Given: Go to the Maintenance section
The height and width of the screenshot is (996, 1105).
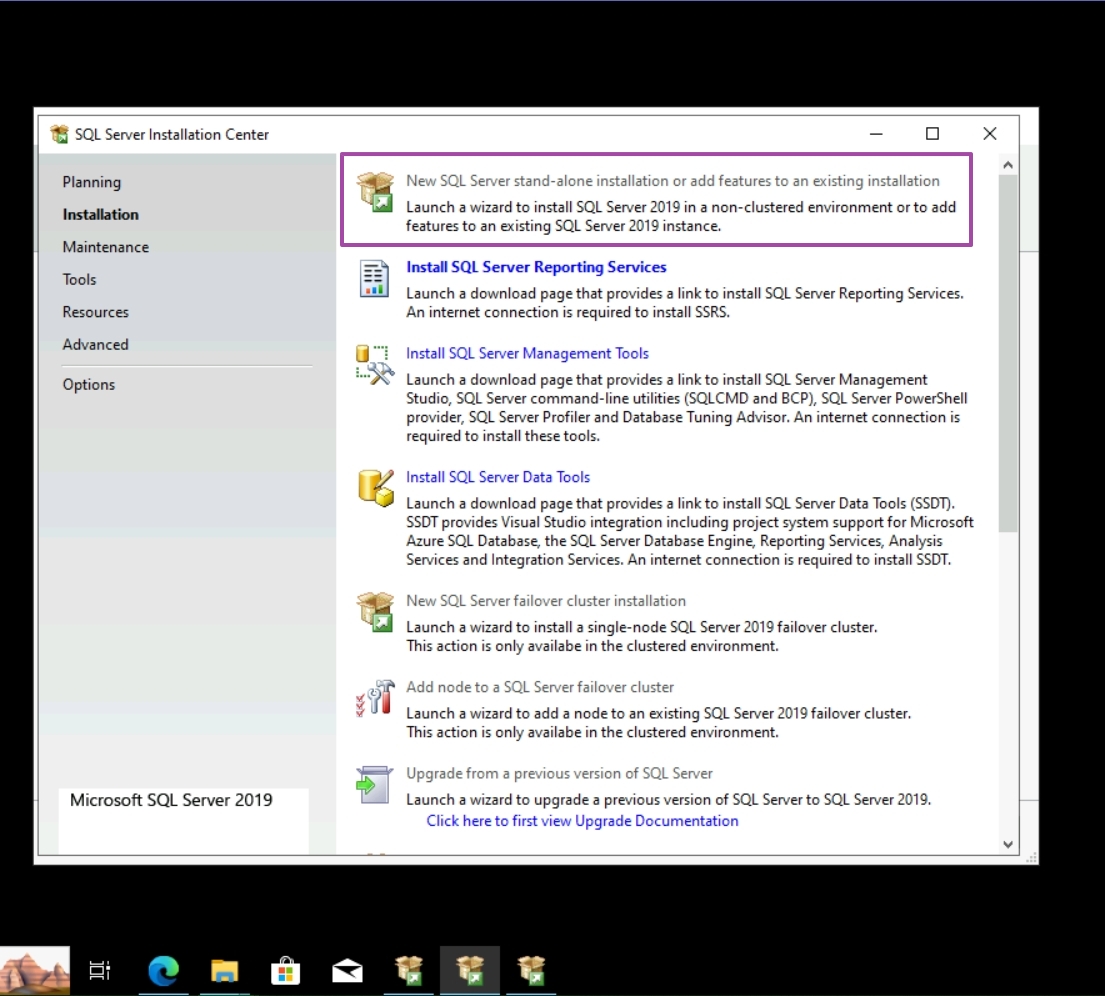Looking at the screenshot, I should pyautogui.click(x=106, y=247).
